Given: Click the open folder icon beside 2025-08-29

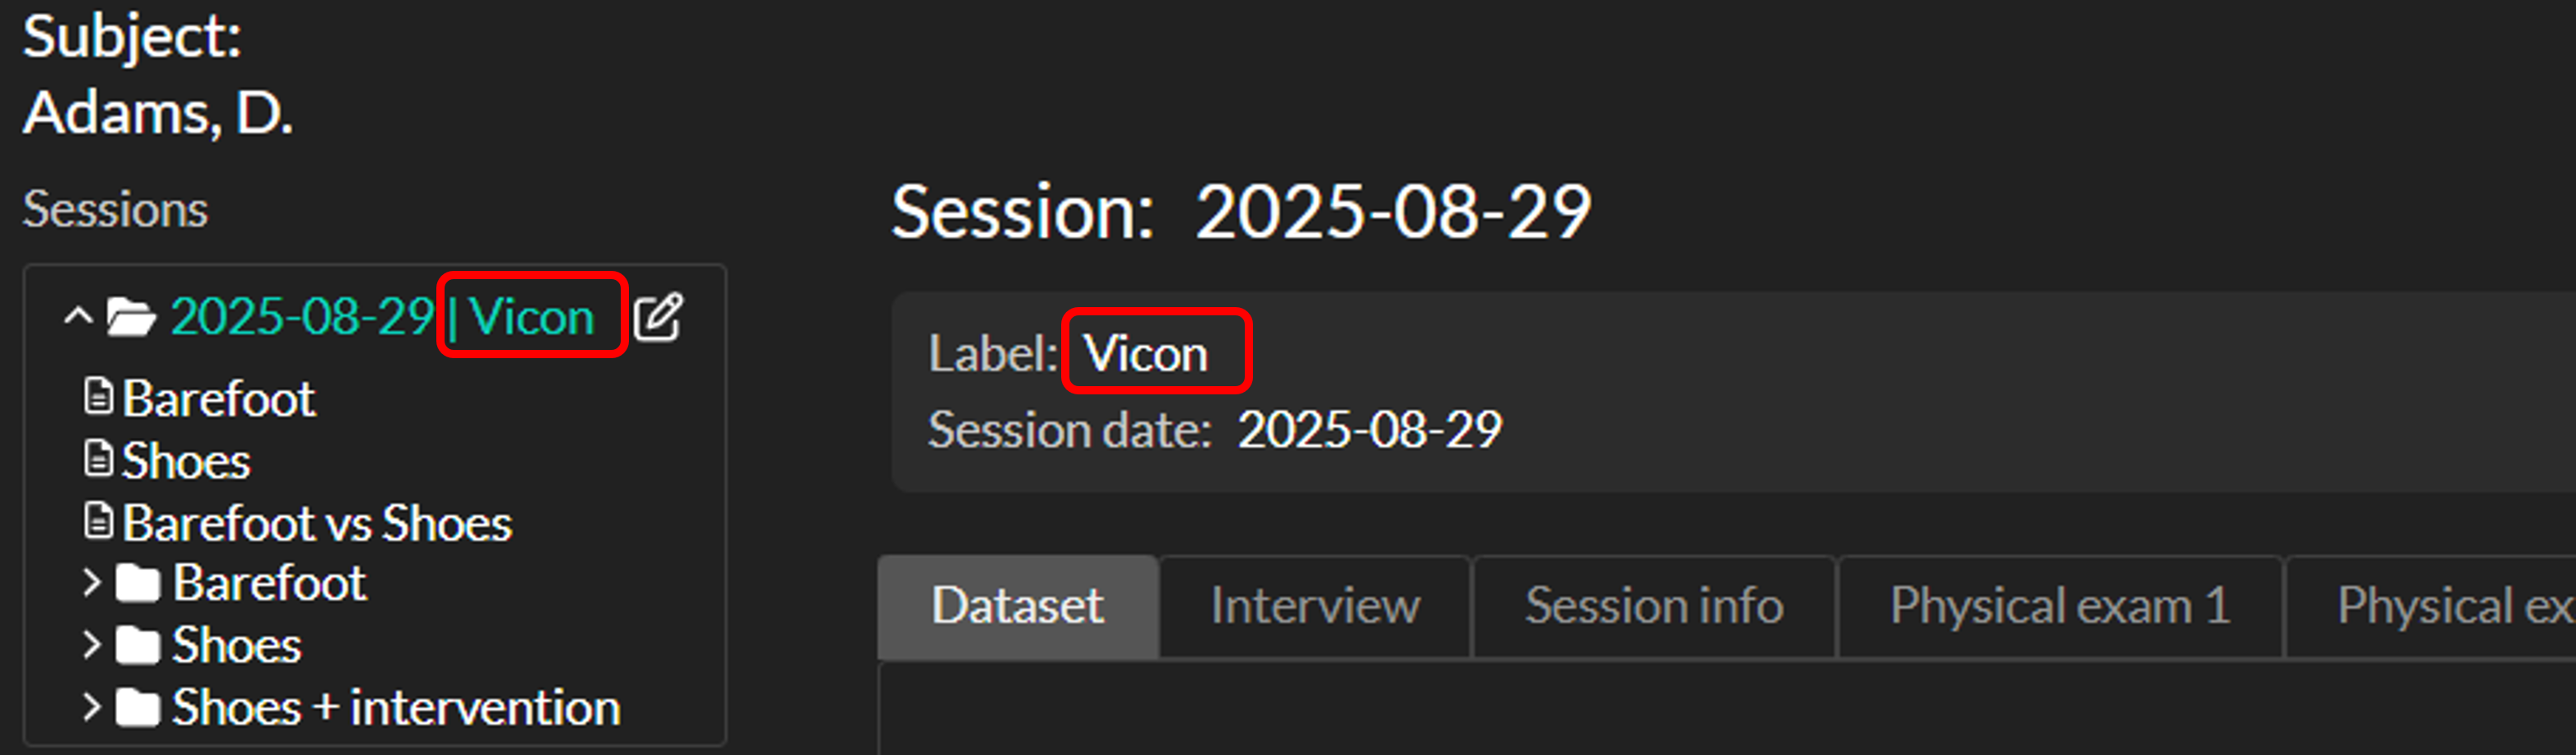Looking at the screenshot, I should [131, 318].
